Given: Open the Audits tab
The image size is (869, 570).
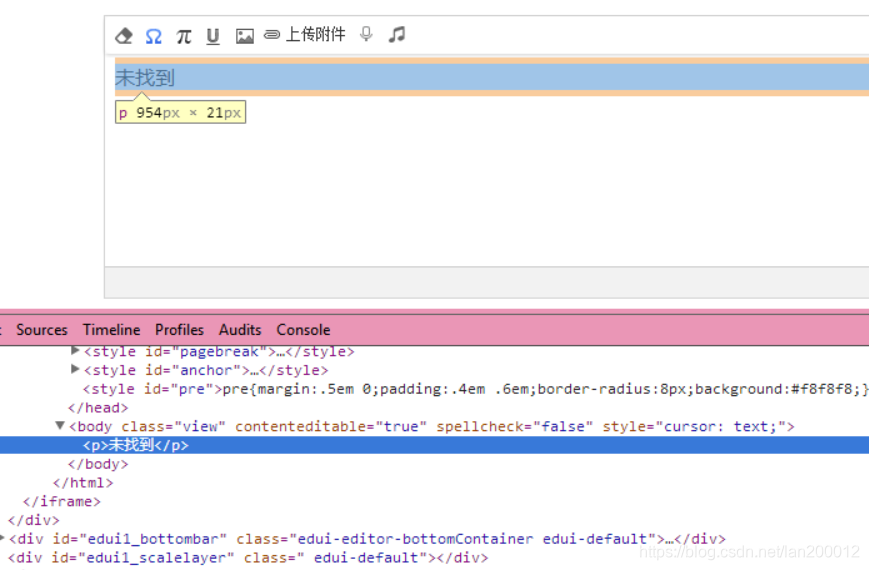Looking at the screenshot, I should (x=240, y=330).
